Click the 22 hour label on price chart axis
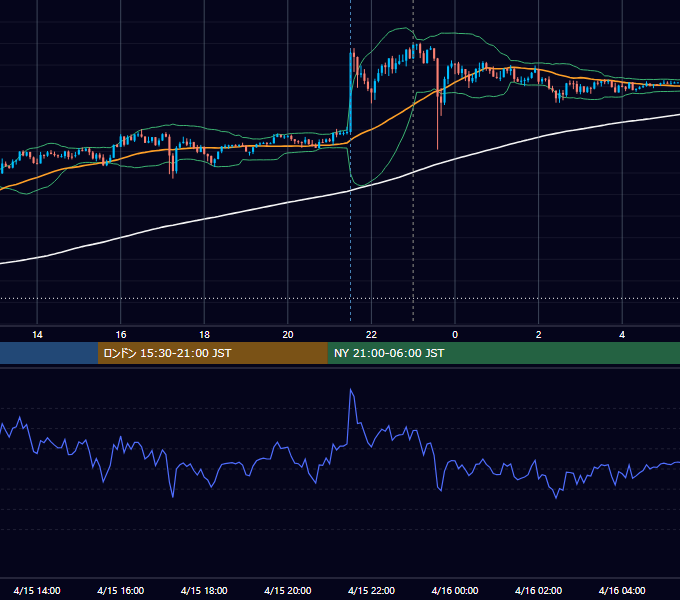The height and width of the screenshot is (600, 680). tap(371, 335)
